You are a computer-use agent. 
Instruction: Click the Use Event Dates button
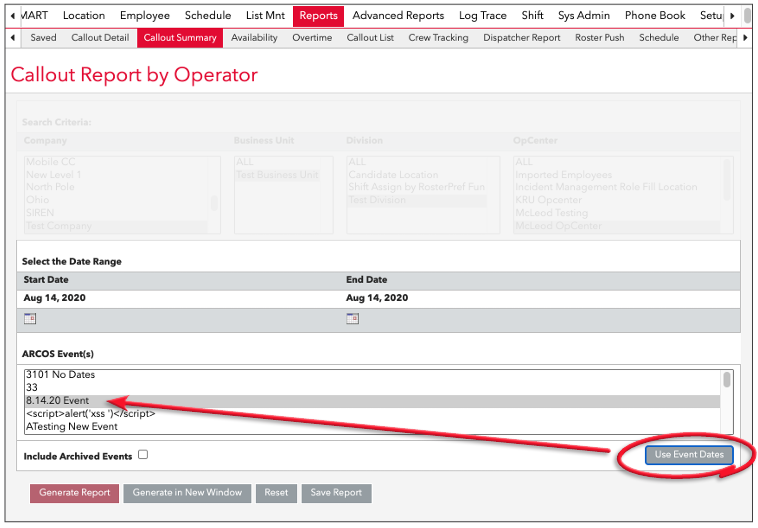(x=689, y=455)
